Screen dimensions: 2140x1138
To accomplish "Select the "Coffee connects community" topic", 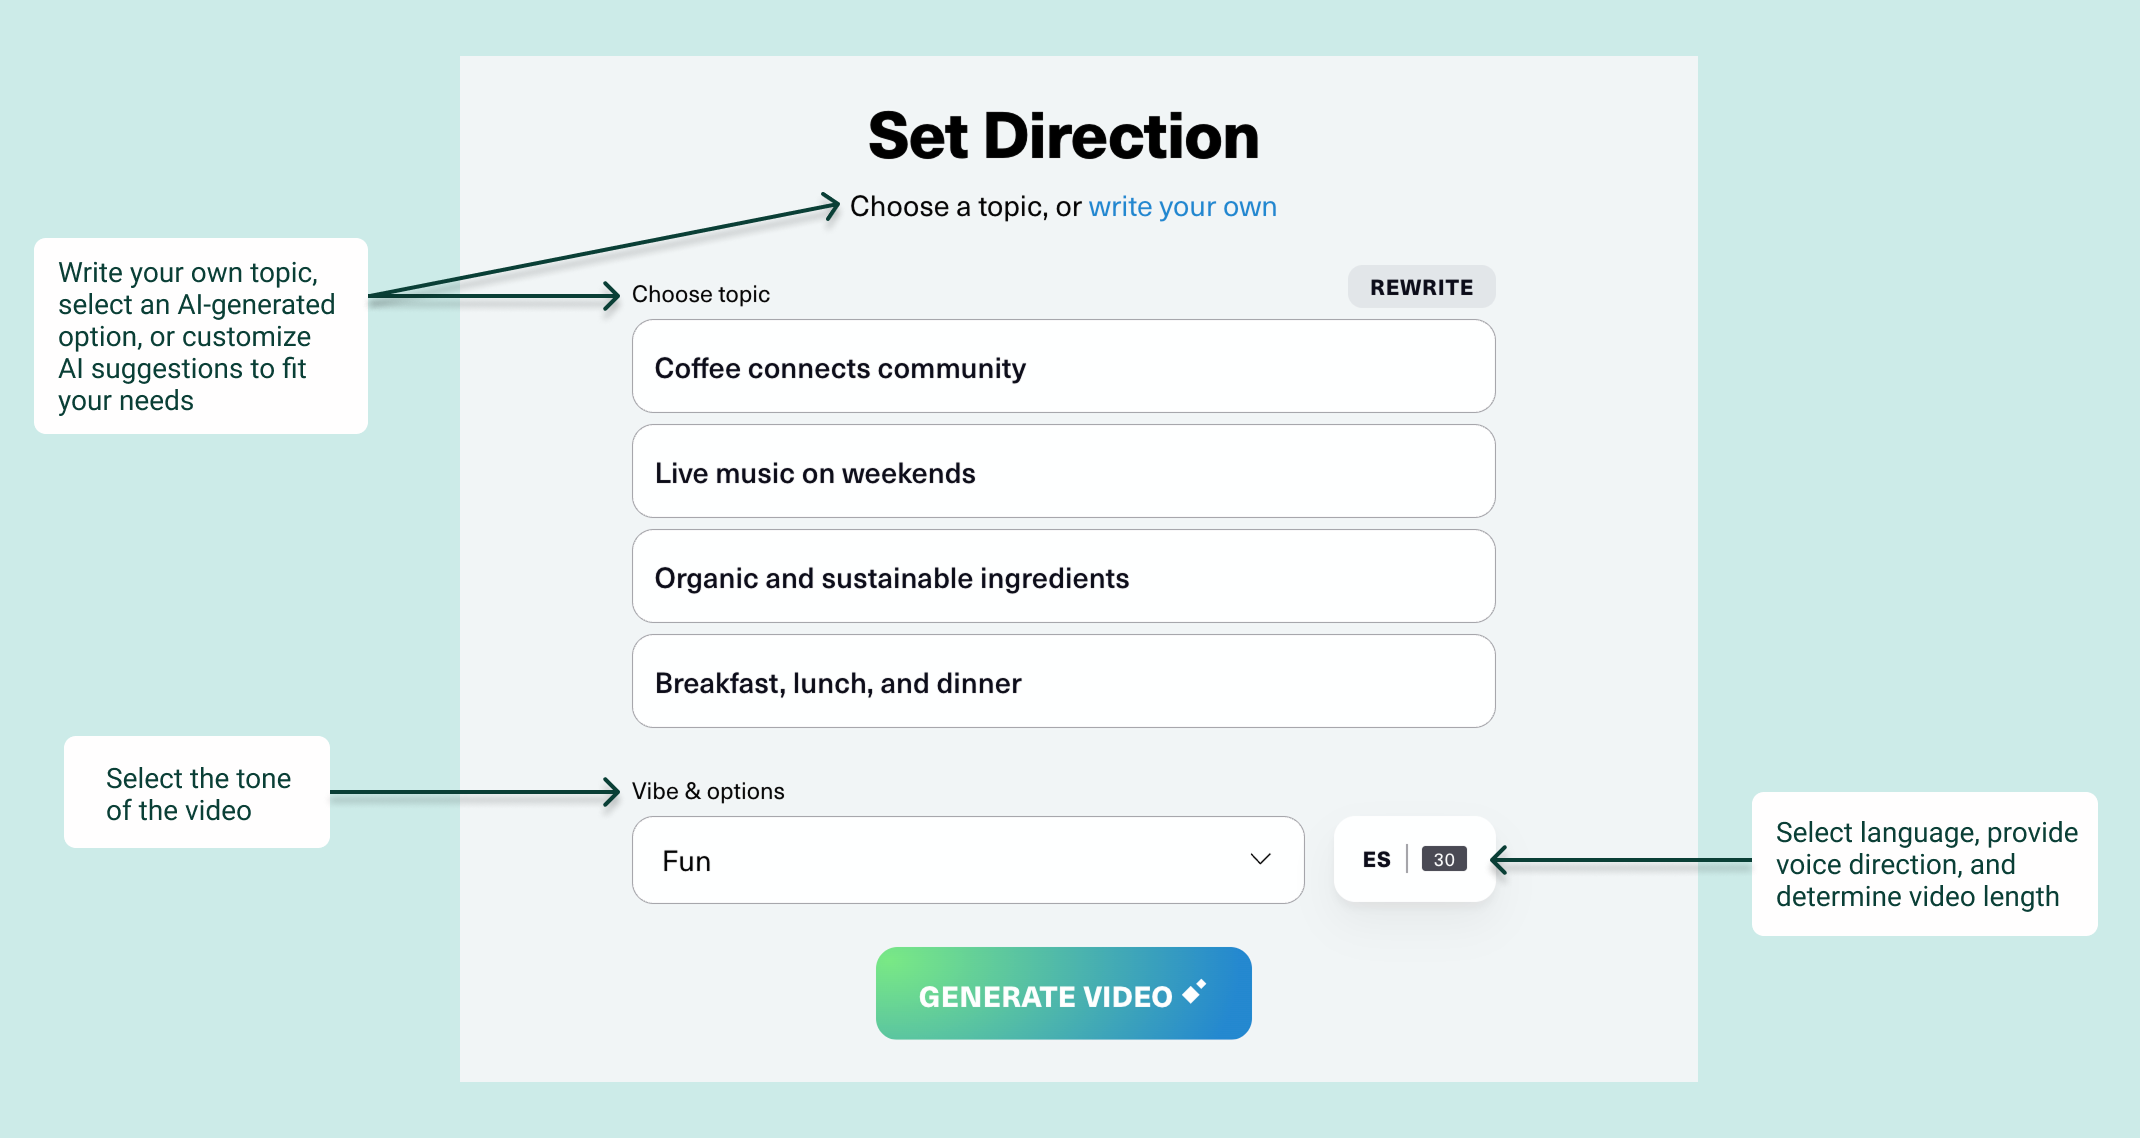I will [1063, 367].
